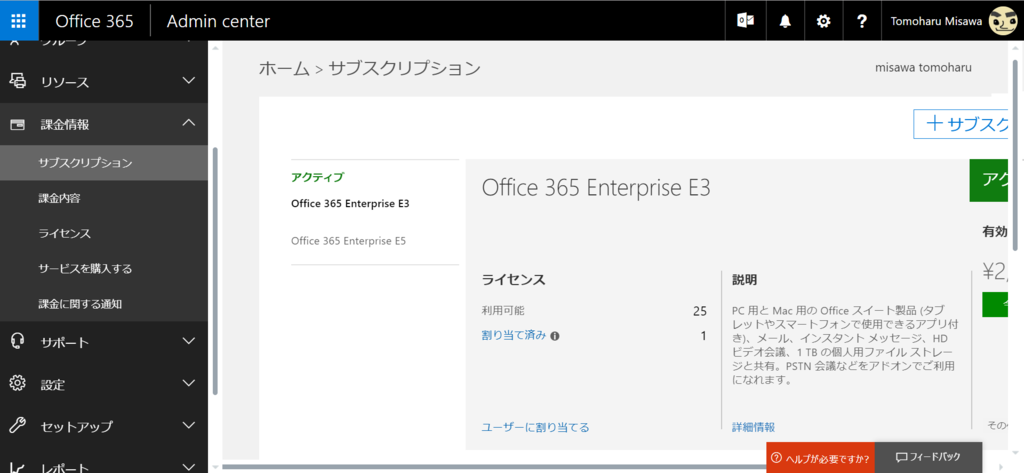Click the セットアップ wrench icon
The height and width of the screenshot is (473, 1024).
coord(18,426)
